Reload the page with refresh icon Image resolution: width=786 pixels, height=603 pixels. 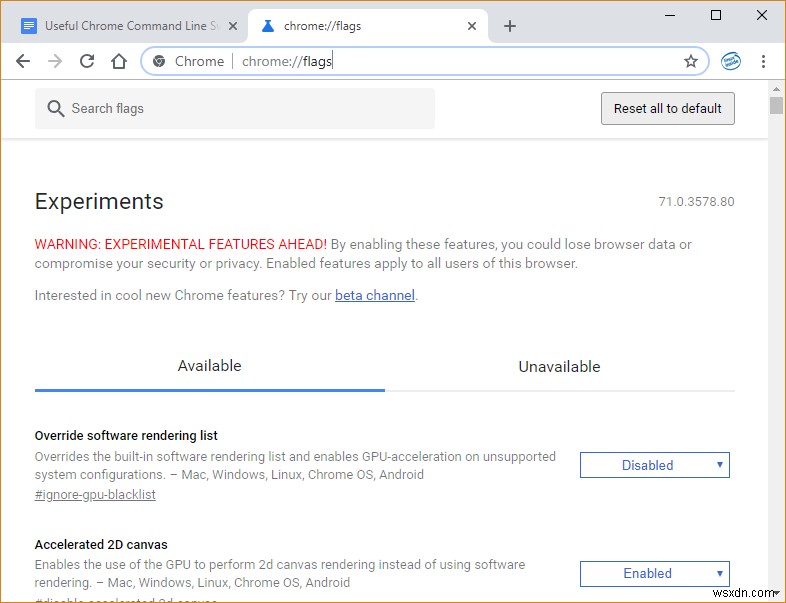pyautogui.click(x=87, y=61)
